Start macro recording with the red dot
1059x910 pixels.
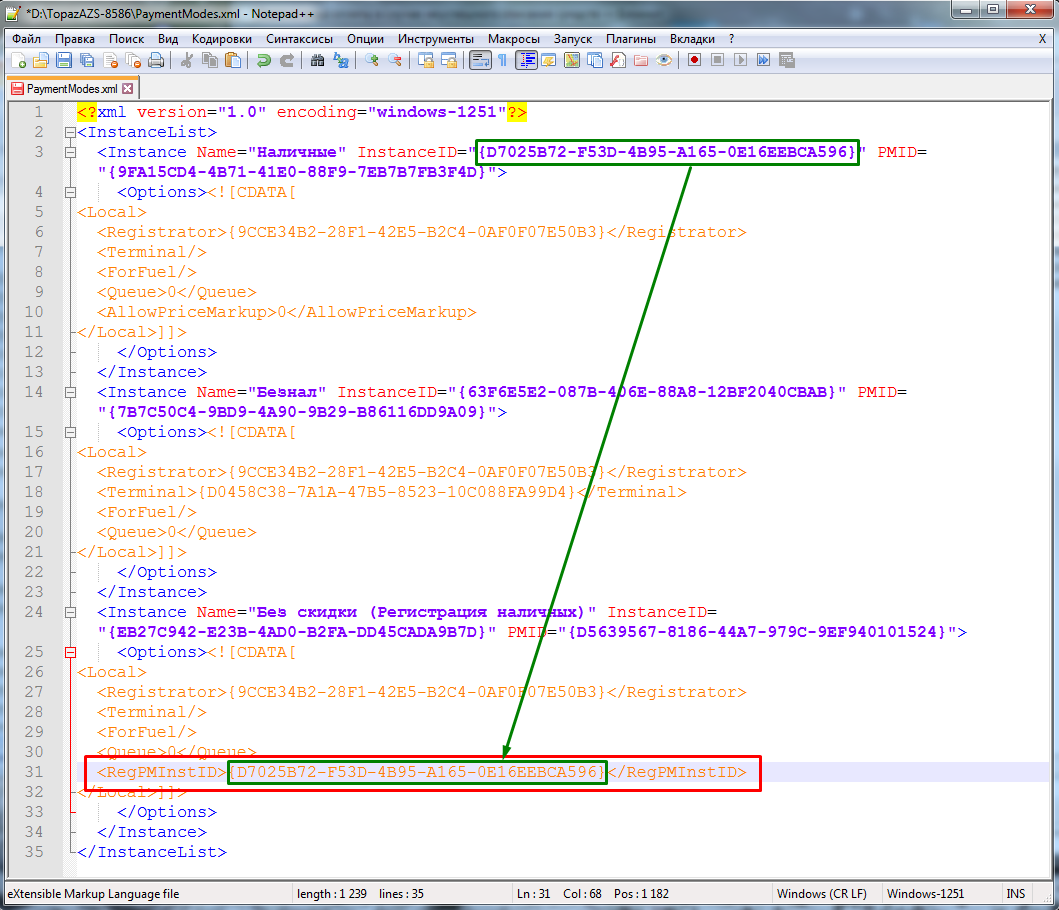pos(694,61)
